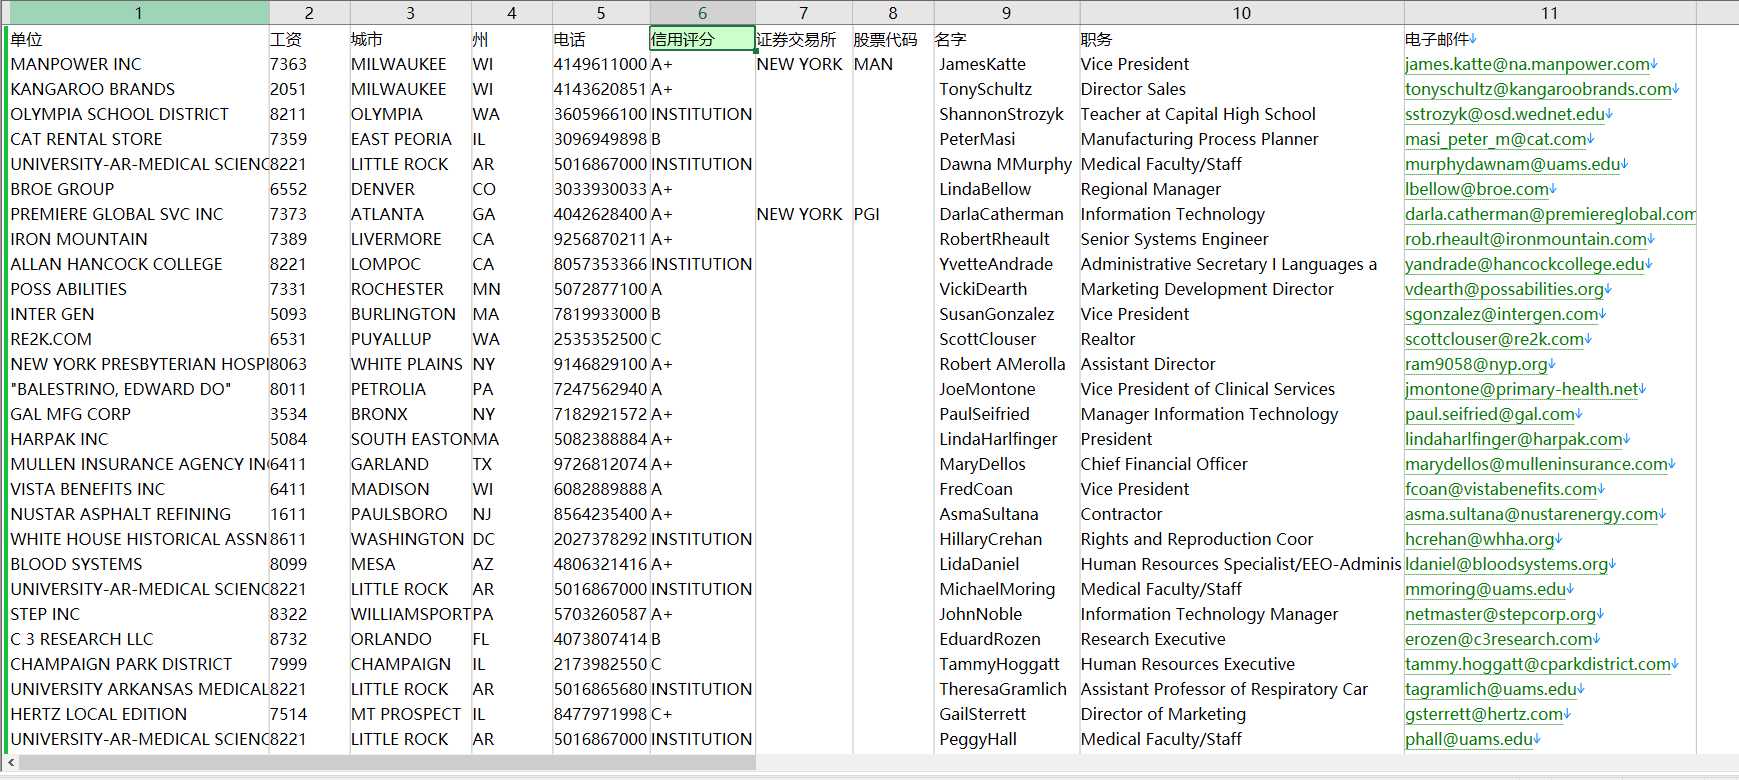Select the Realtor job cell
Viewport: 1739px width, 780px height.
click(1241, 339)
